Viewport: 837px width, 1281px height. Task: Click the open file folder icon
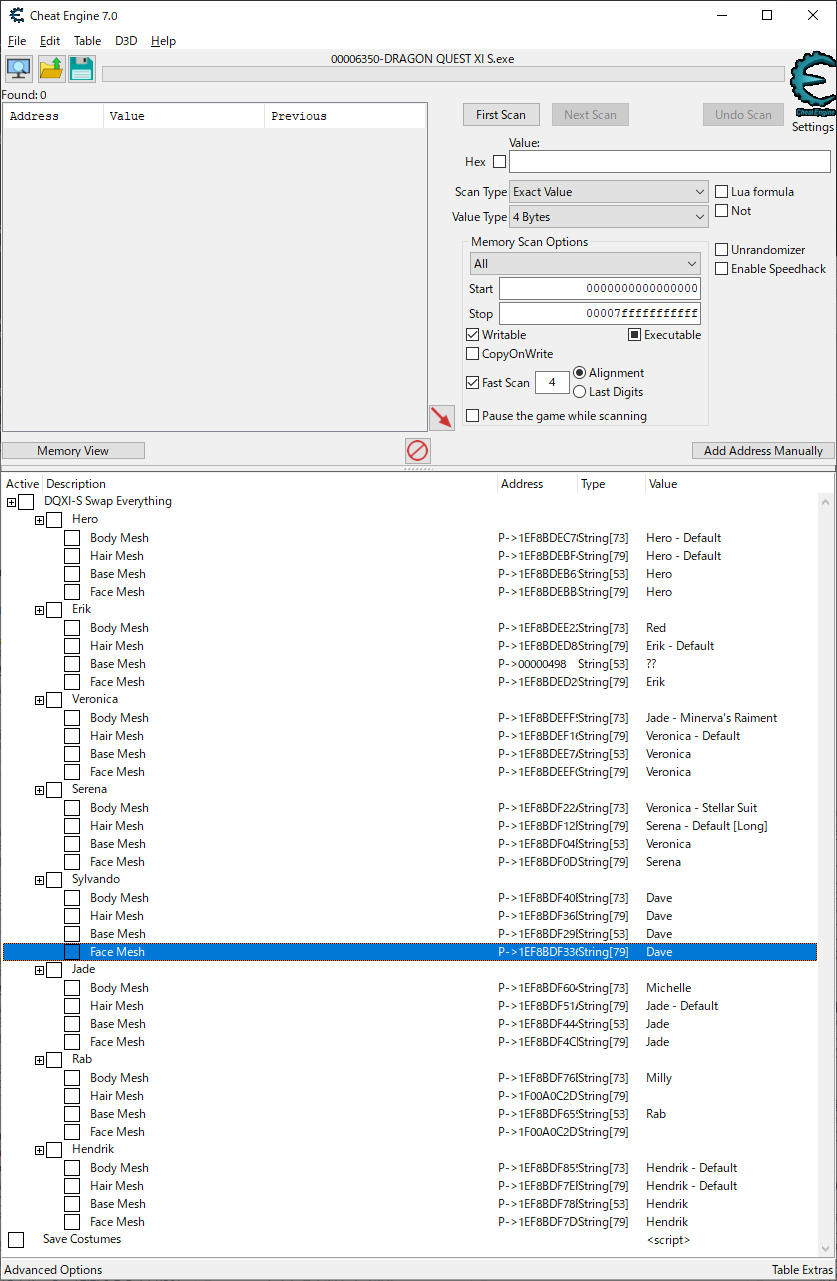(51, 69)
